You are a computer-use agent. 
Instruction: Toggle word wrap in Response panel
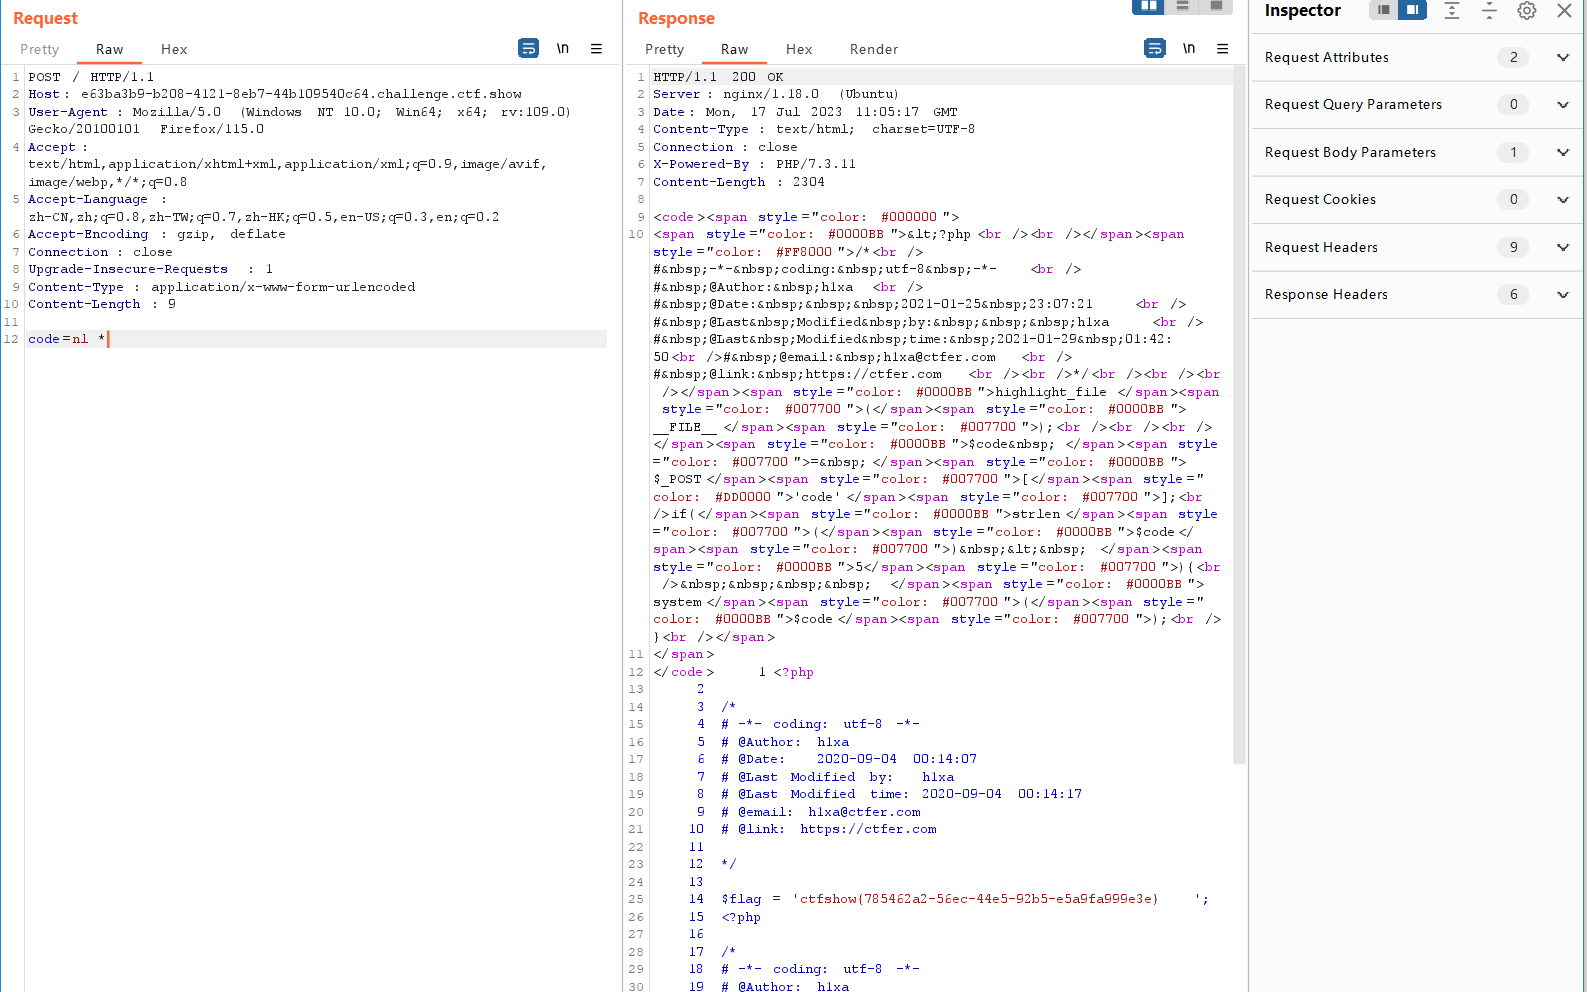(x=1154, y=48)
